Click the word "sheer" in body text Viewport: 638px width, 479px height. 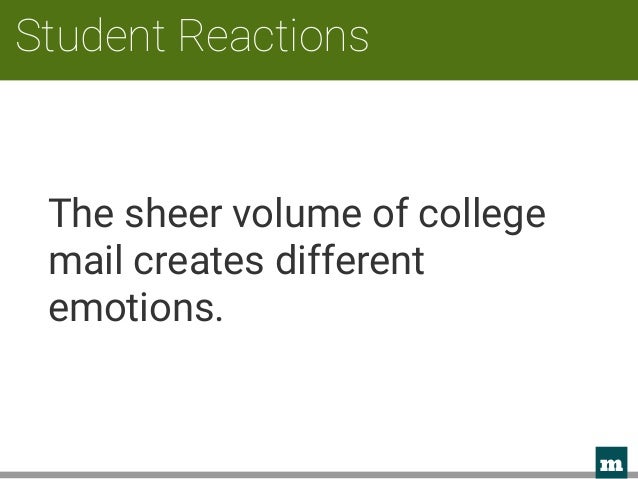(x=173, y=213)
